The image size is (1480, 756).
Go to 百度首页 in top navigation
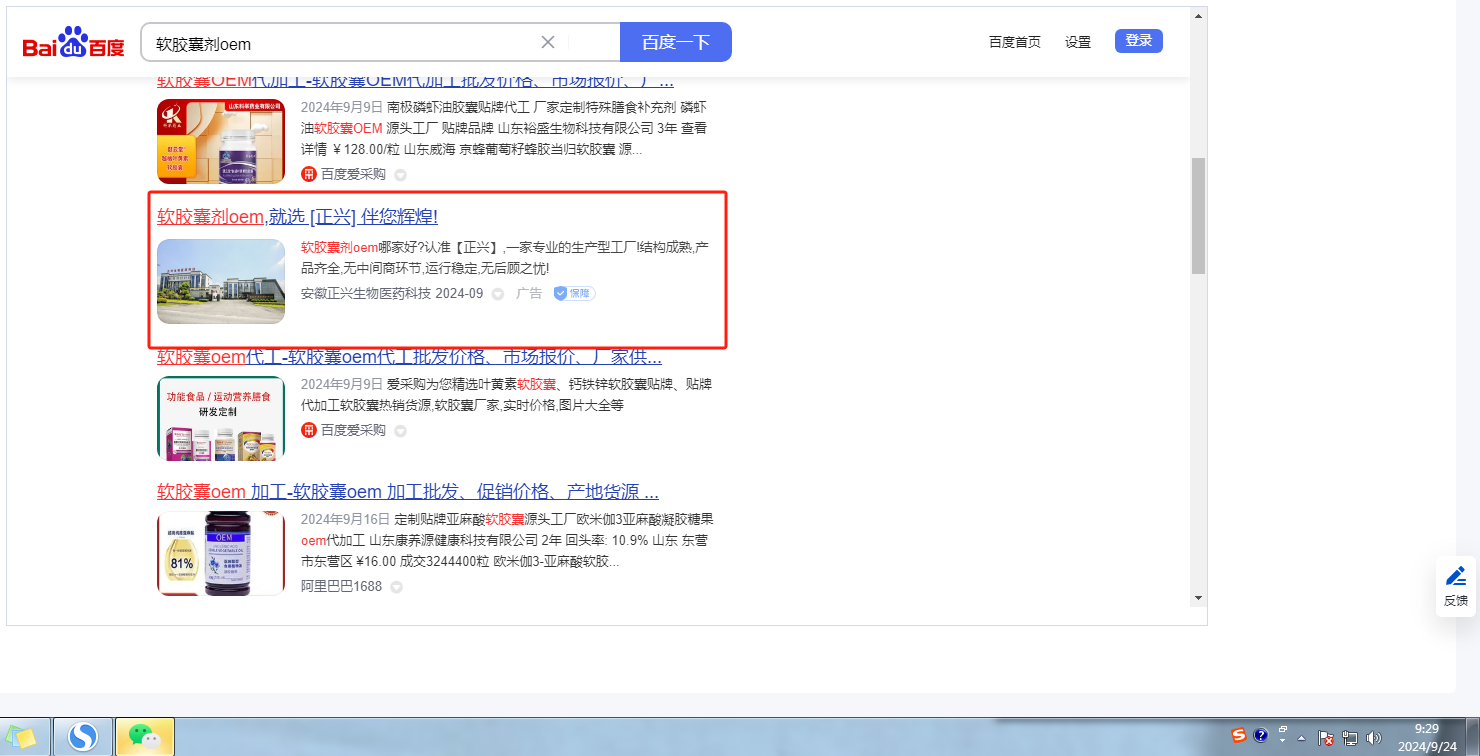pyautogui.click(x=1014, y=42)
